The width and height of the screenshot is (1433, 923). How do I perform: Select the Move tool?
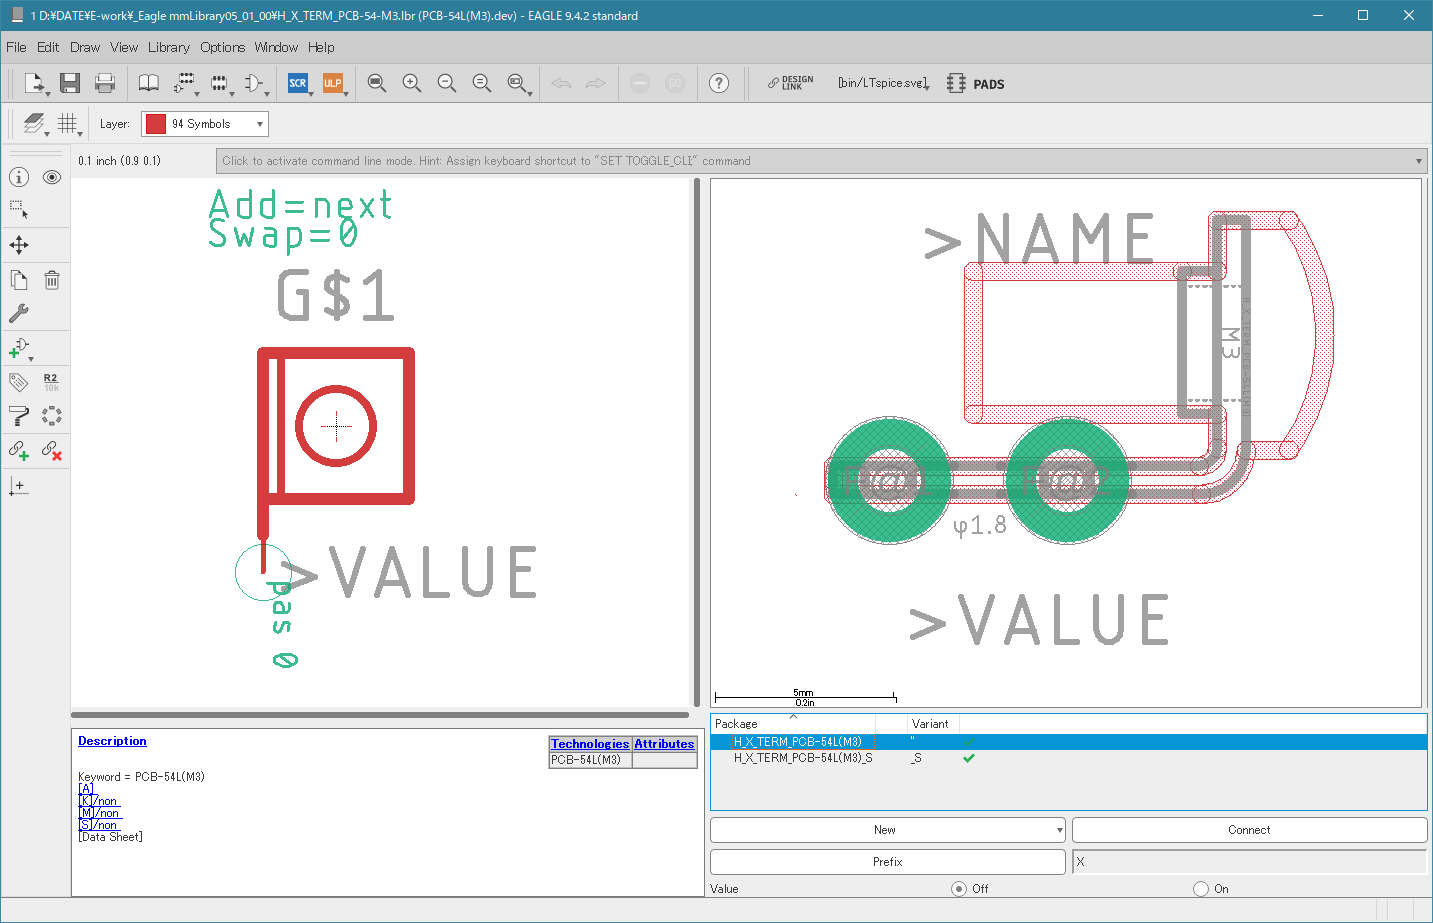(x=19, y=245)
